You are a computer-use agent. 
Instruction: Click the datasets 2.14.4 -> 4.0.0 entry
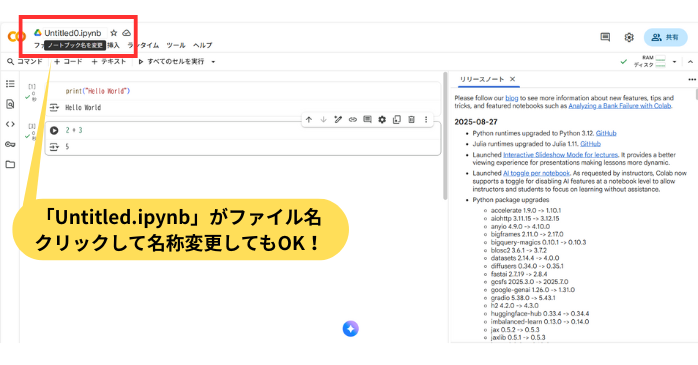click(525, 258)
